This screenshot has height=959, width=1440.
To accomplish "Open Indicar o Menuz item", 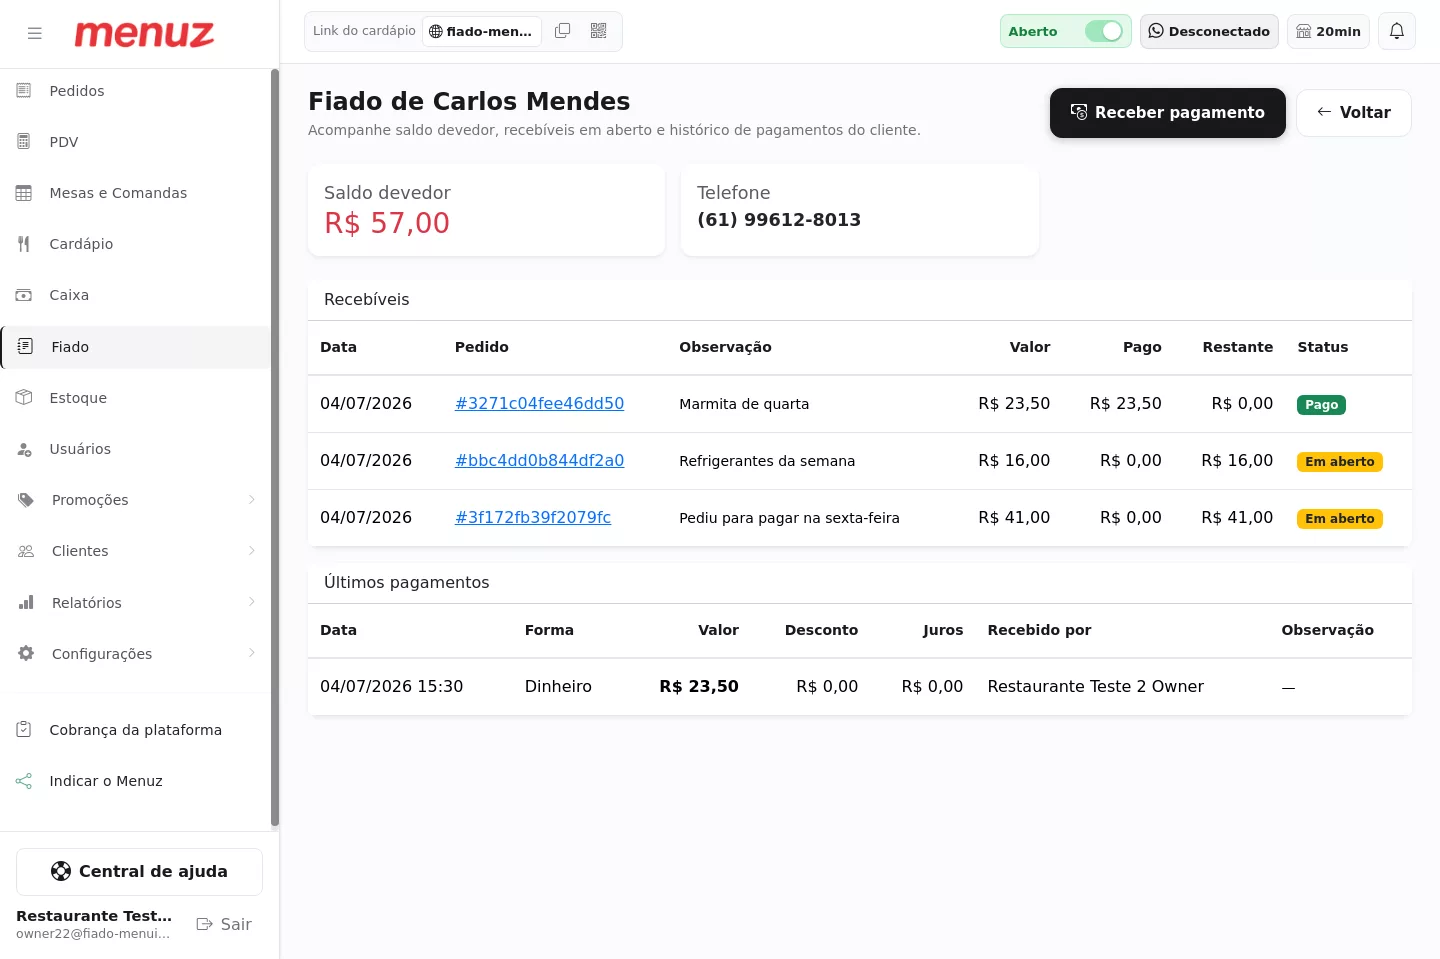I will point(136,781).
